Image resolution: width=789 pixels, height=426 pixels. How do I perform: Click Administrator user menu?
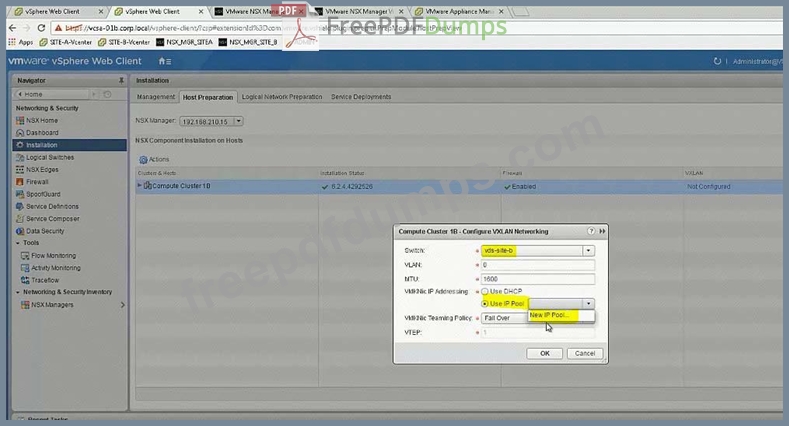pos(757,61)
